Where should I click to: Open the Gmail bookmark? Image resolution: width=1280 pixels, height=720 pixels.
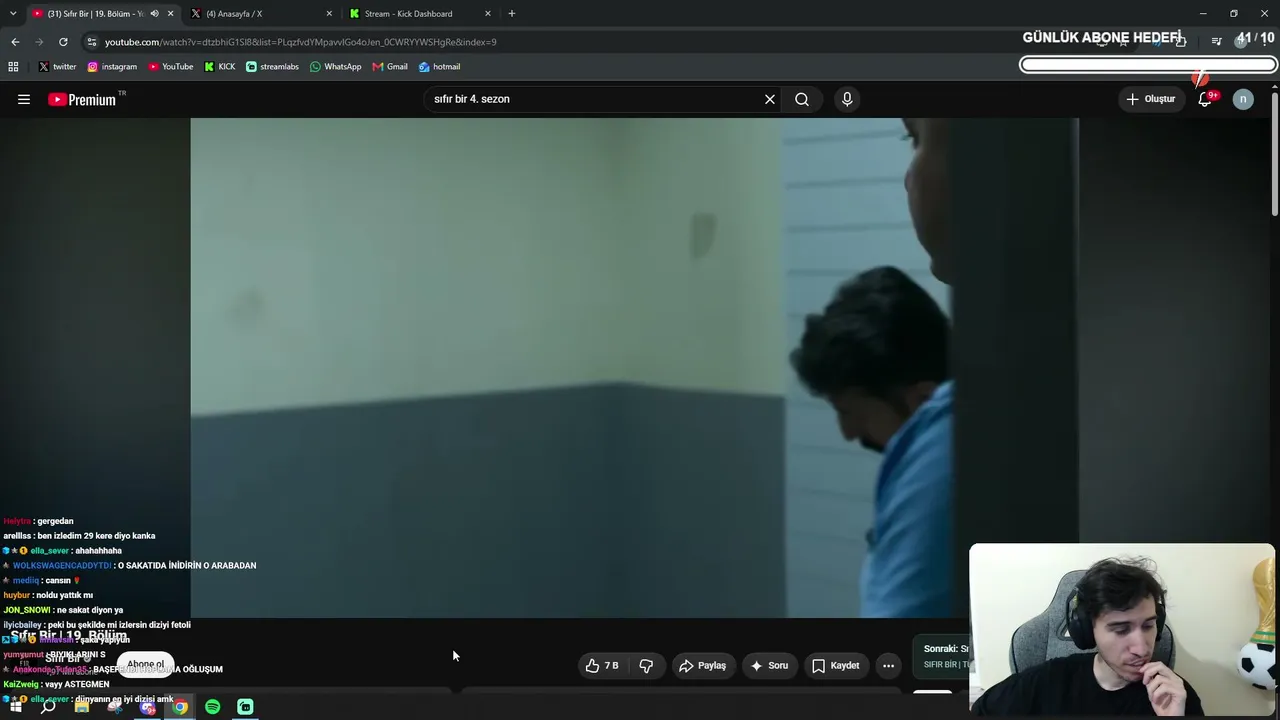click(390, 67)
